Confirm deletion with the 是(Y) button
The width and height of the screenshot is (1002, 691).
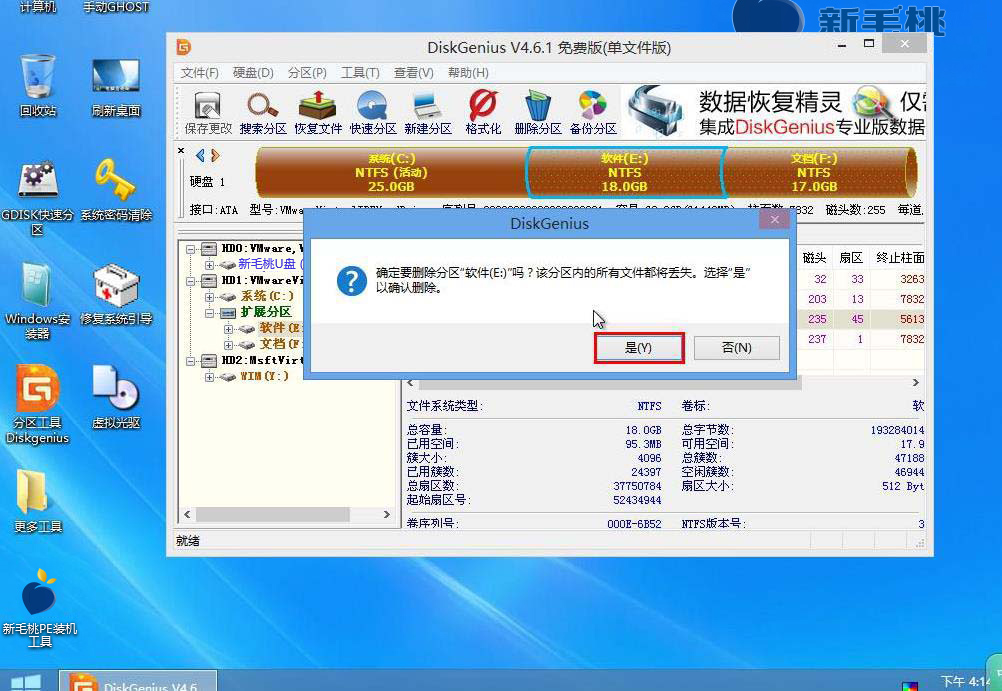[638, 348]
